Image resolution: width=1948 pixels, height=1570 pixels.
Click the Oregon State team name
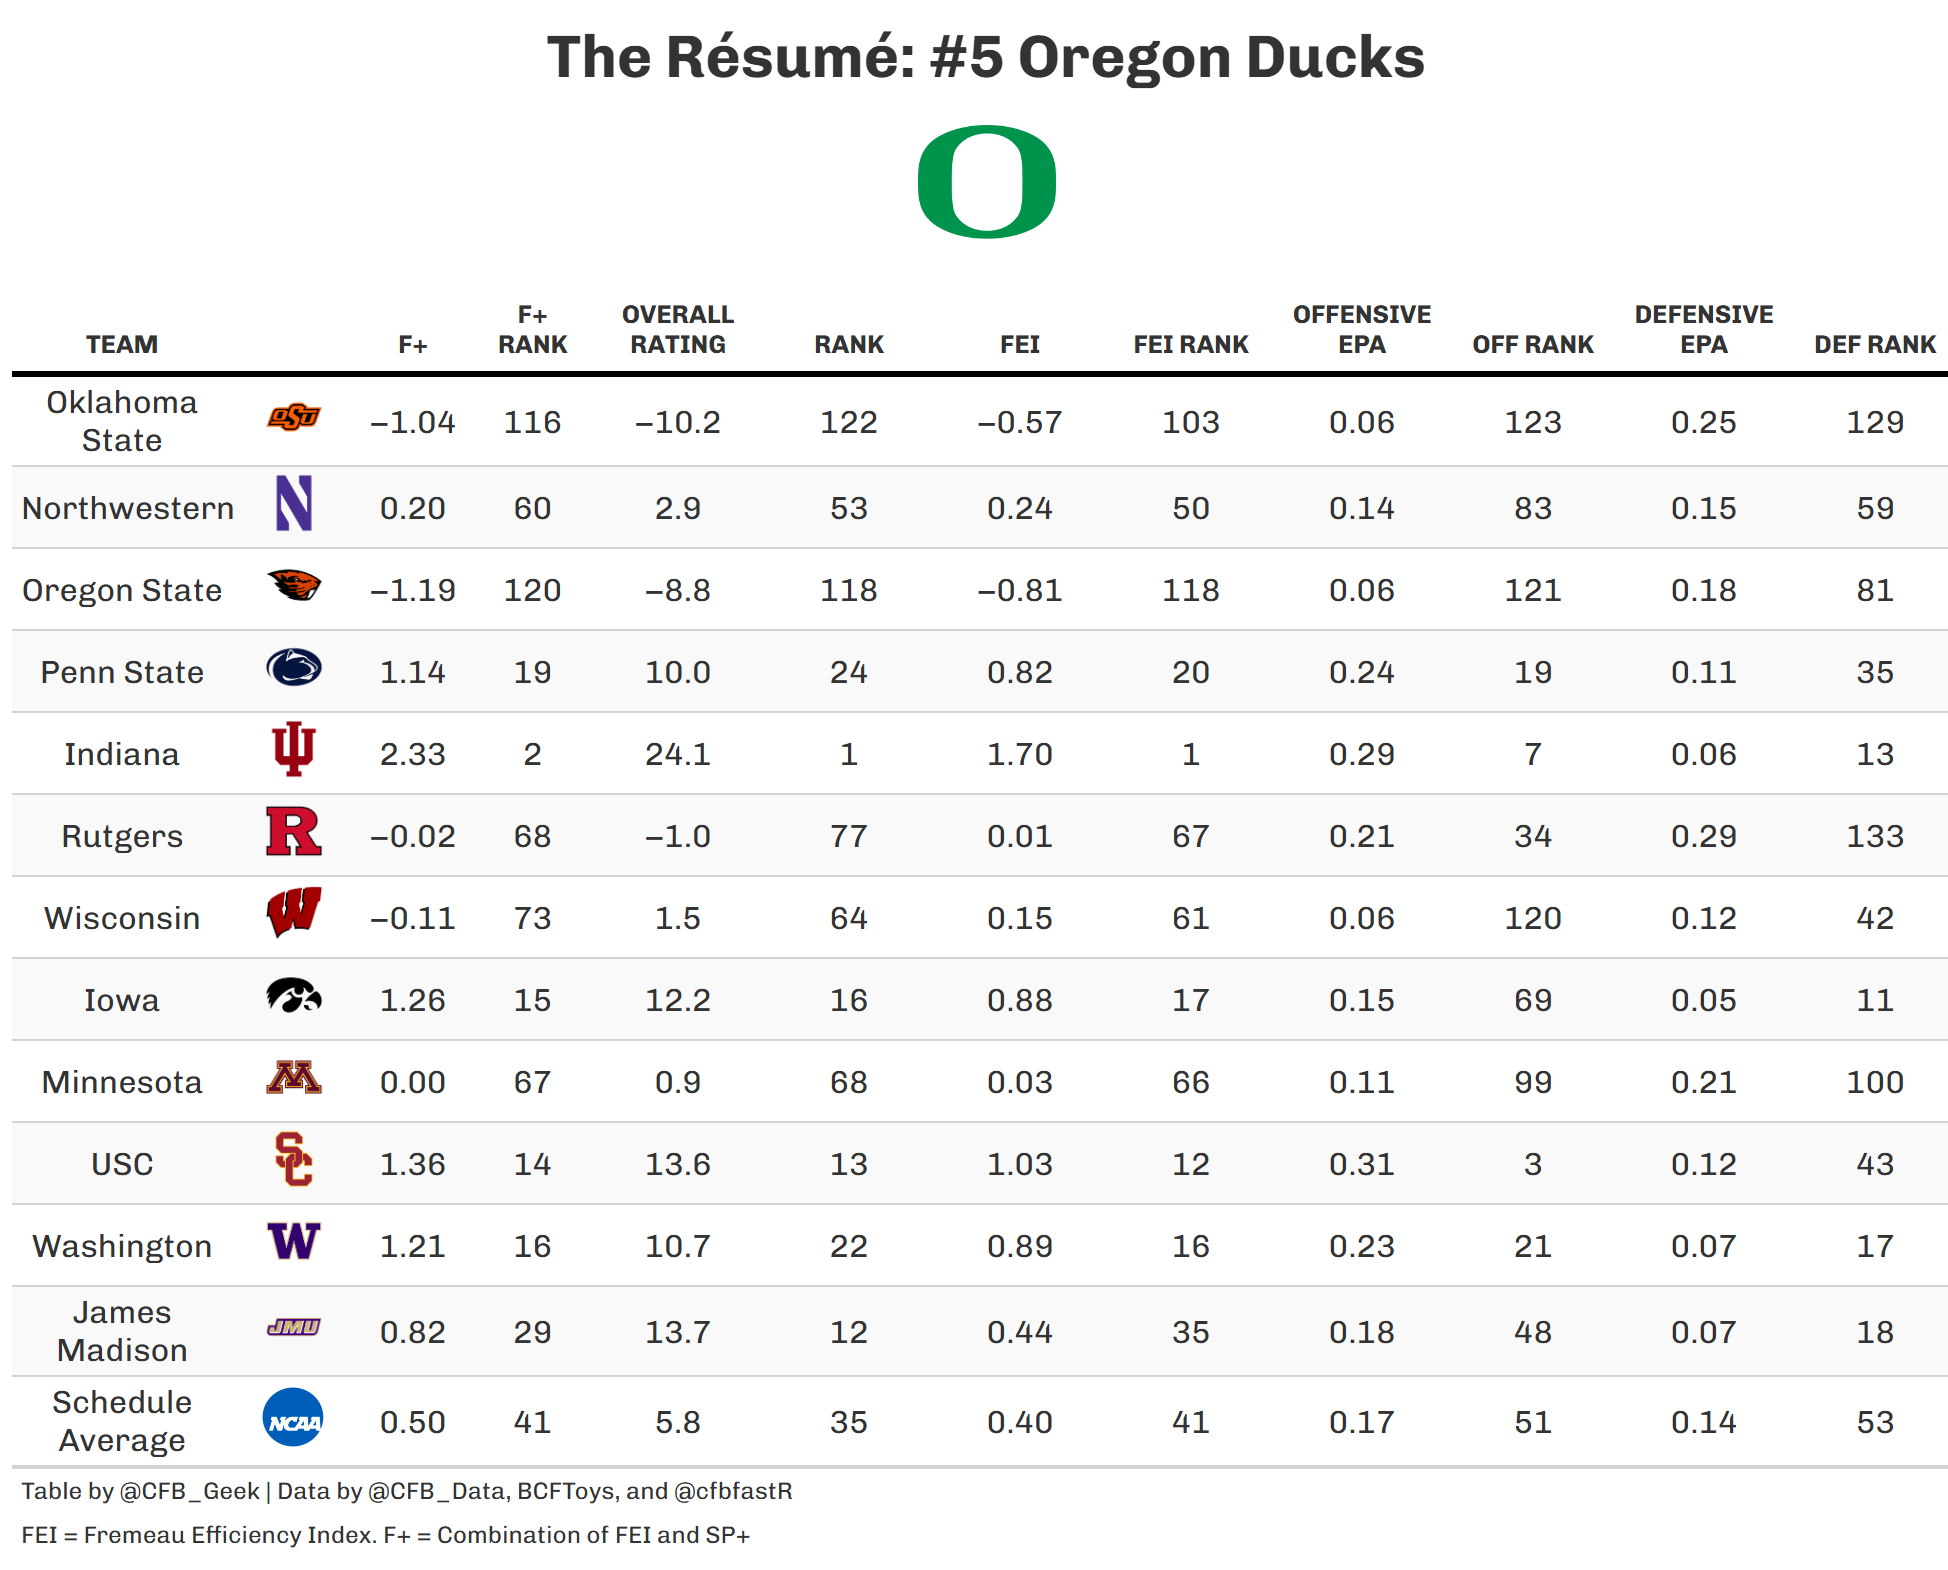(122, 590)
